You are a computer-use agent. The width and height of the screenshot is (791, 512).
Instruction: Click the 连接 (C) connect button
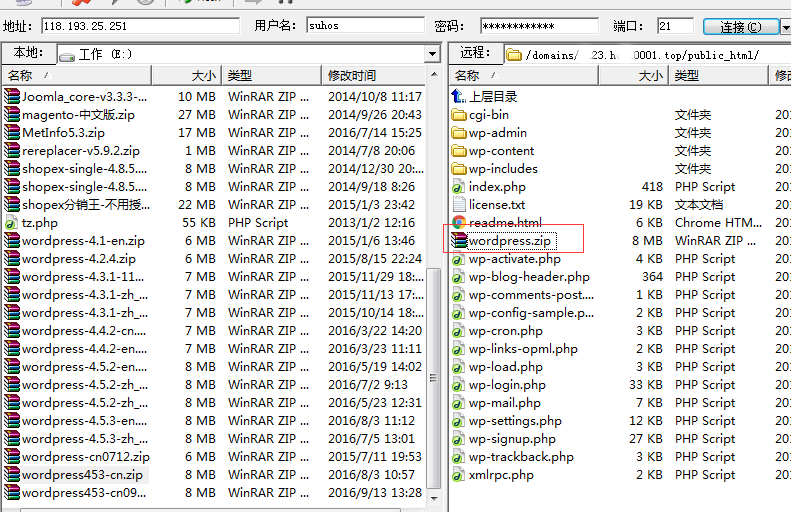pos(741,27)
